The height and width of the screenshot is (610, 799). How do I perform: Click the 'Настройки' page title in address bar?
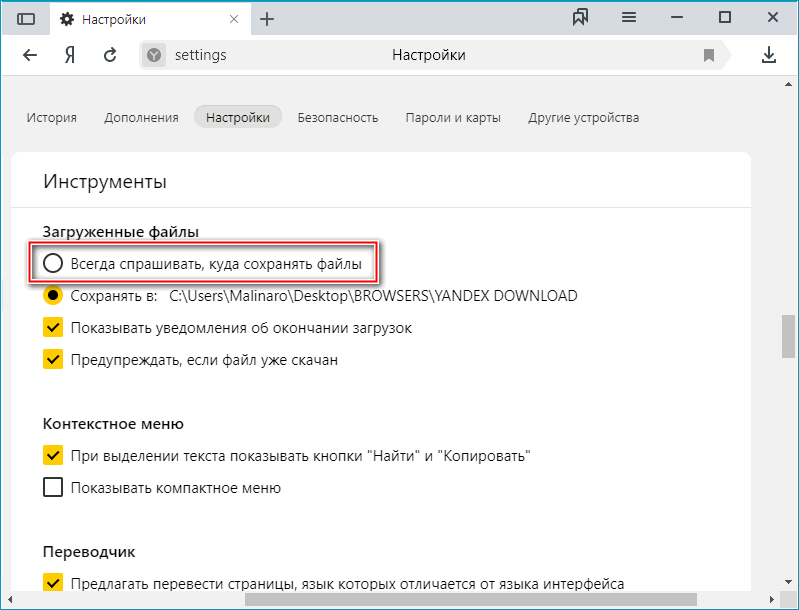(429, 55)
